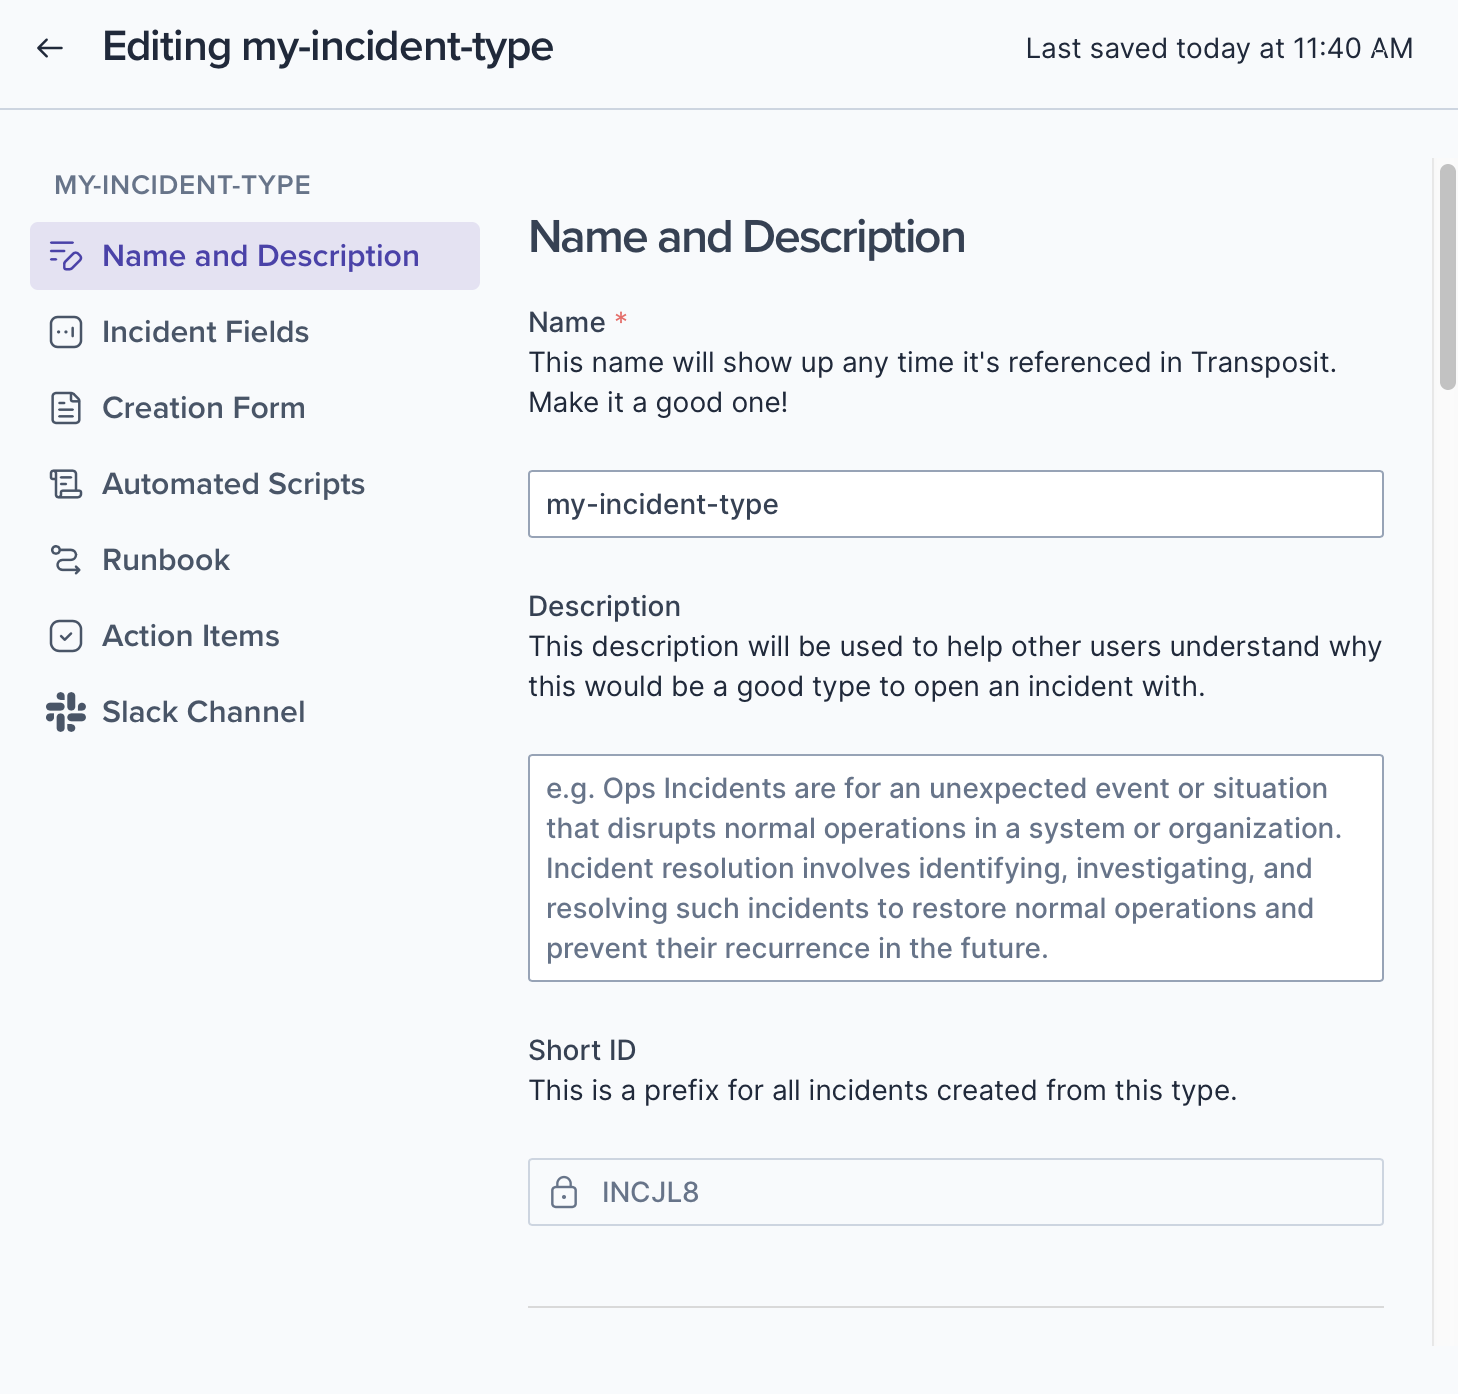
Task: Open Slack Channel settings
Action: pyautogui.click(x=204, y=712)
